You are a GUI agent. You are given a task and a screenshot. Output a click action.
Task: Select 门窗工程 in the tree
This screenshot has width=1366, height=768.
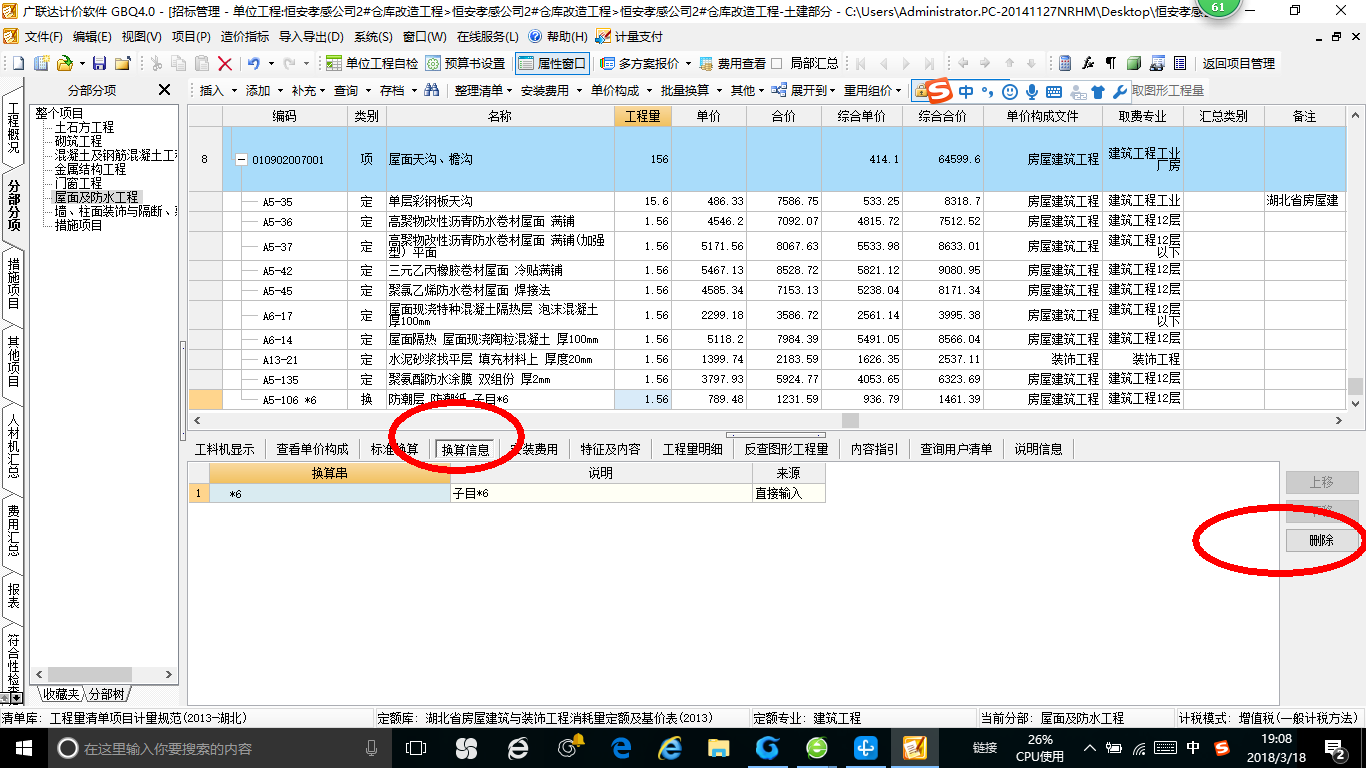tap(78, 184)
